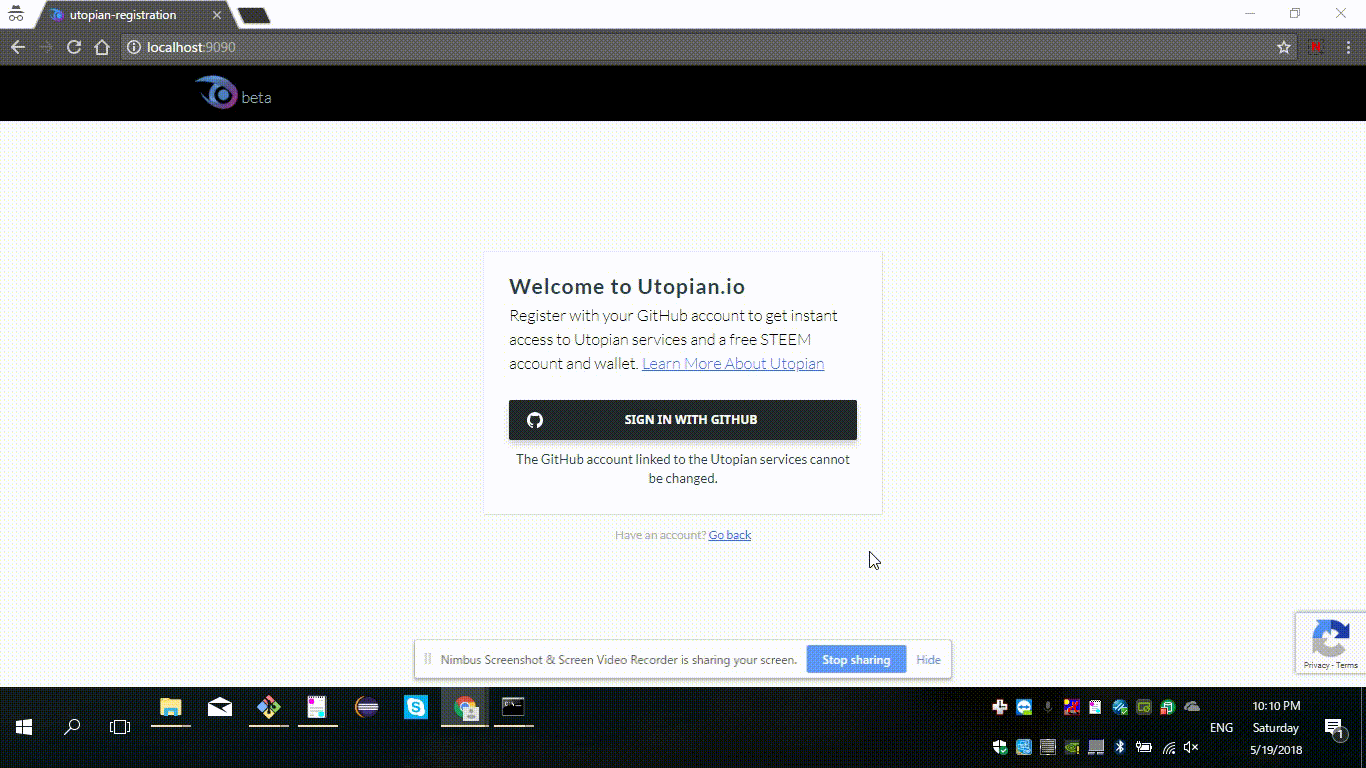Navigate back with the browser back arrow
Screen dimensions: 1366x768
pyautogui.click(x=18, y=47)
